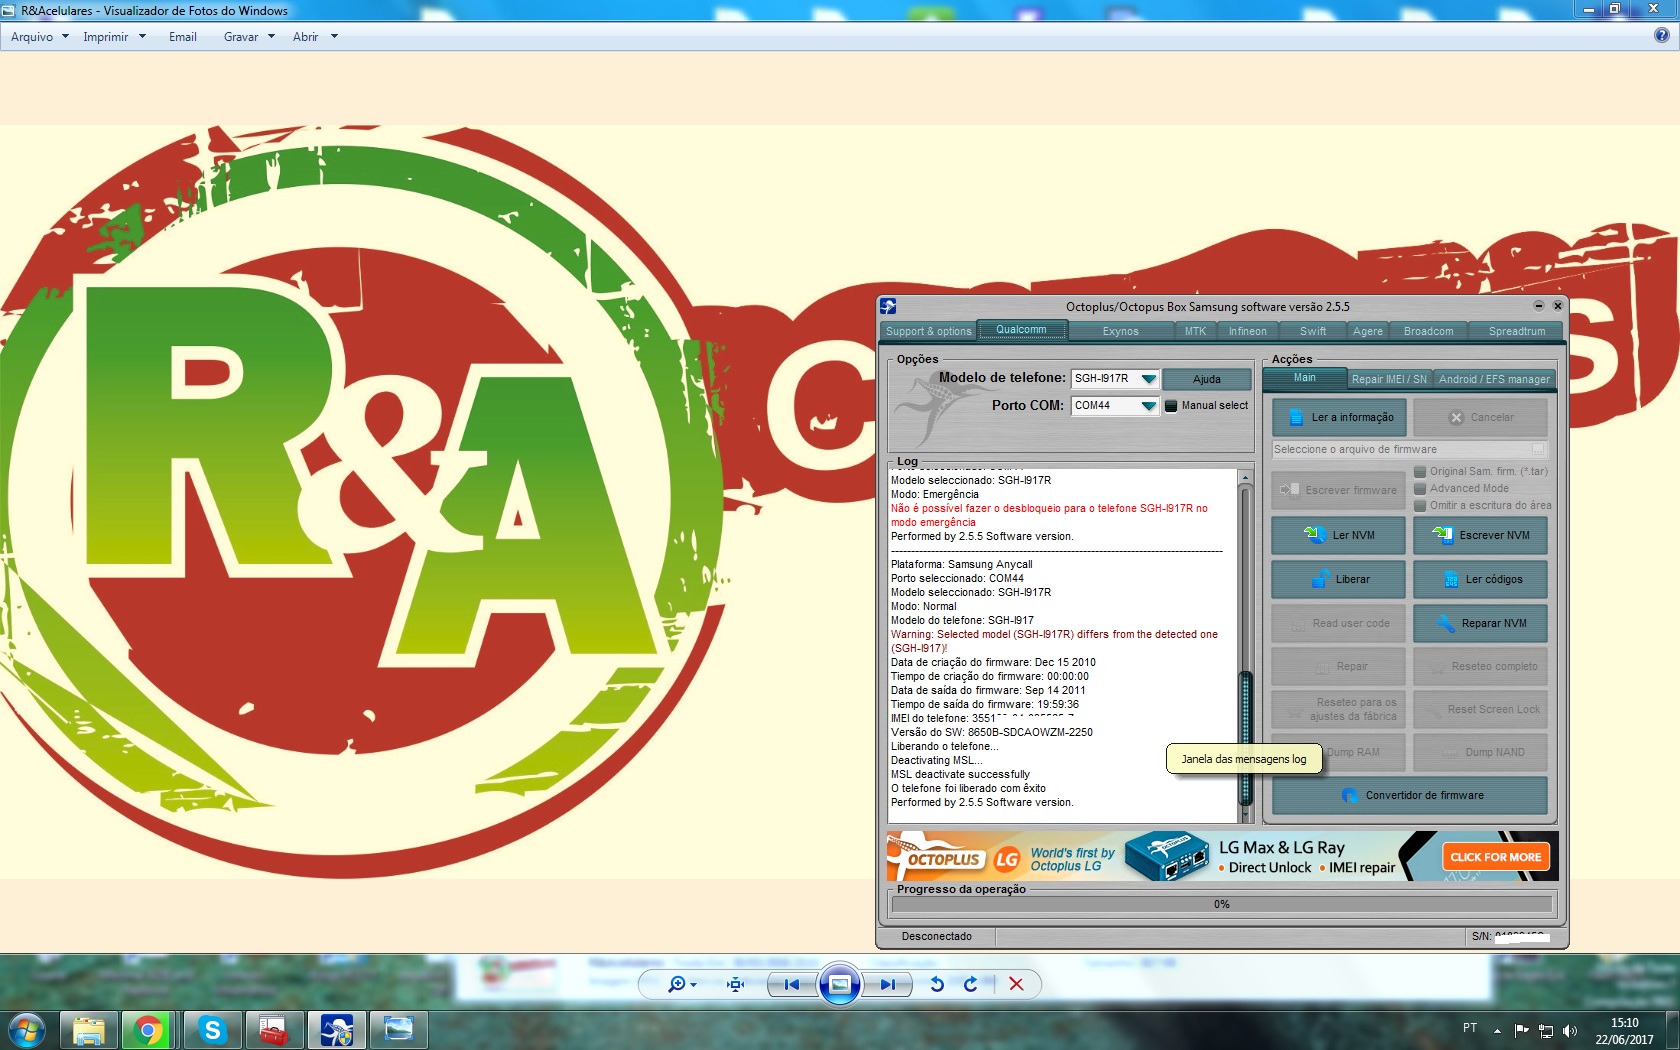This screenshot has width=1680, height=1050.
Task: Select the Exynos tab
Action: click(x=1120, y=331)
